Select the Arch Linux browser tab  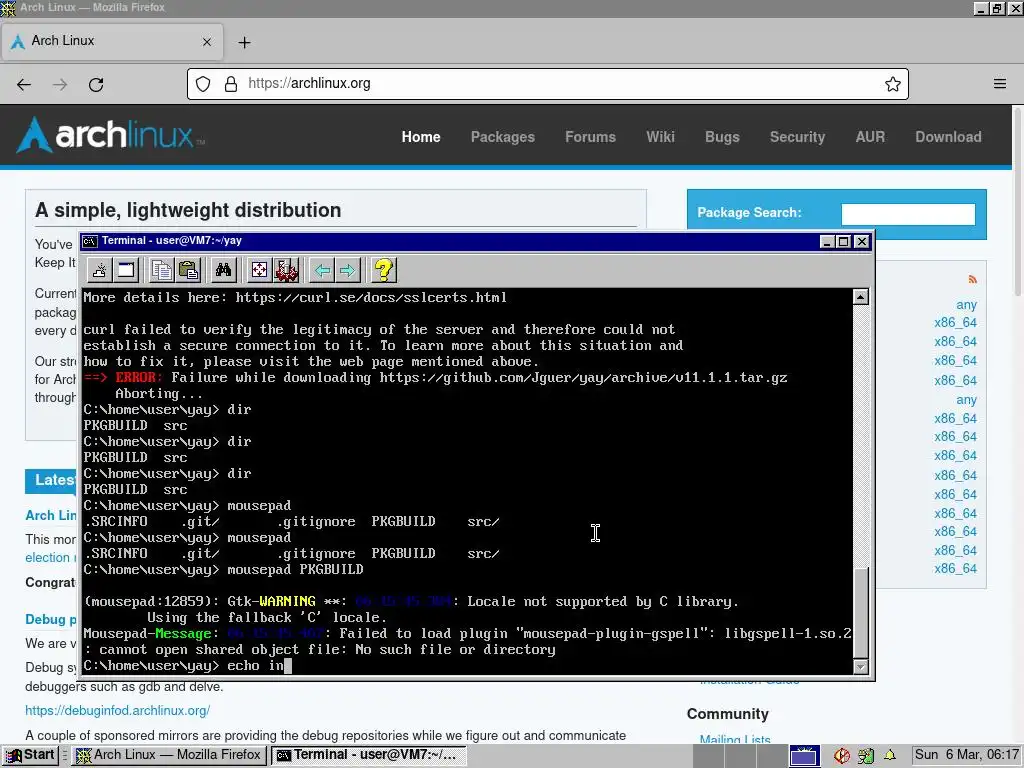point(112,41)
